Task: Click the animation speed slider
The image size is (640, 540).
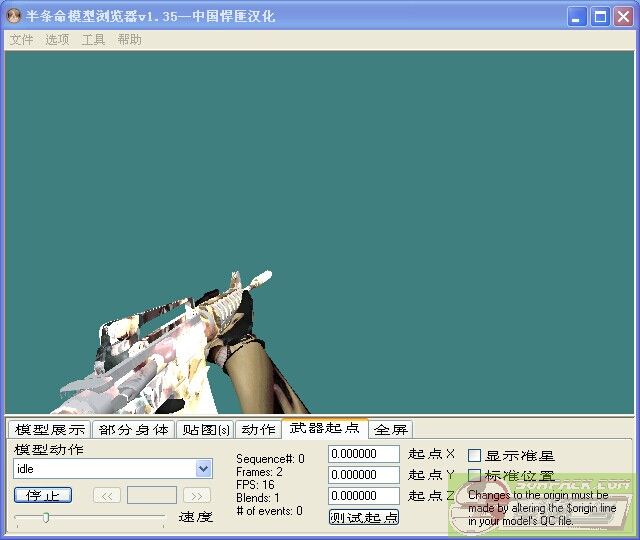Action: pos(90,517)
